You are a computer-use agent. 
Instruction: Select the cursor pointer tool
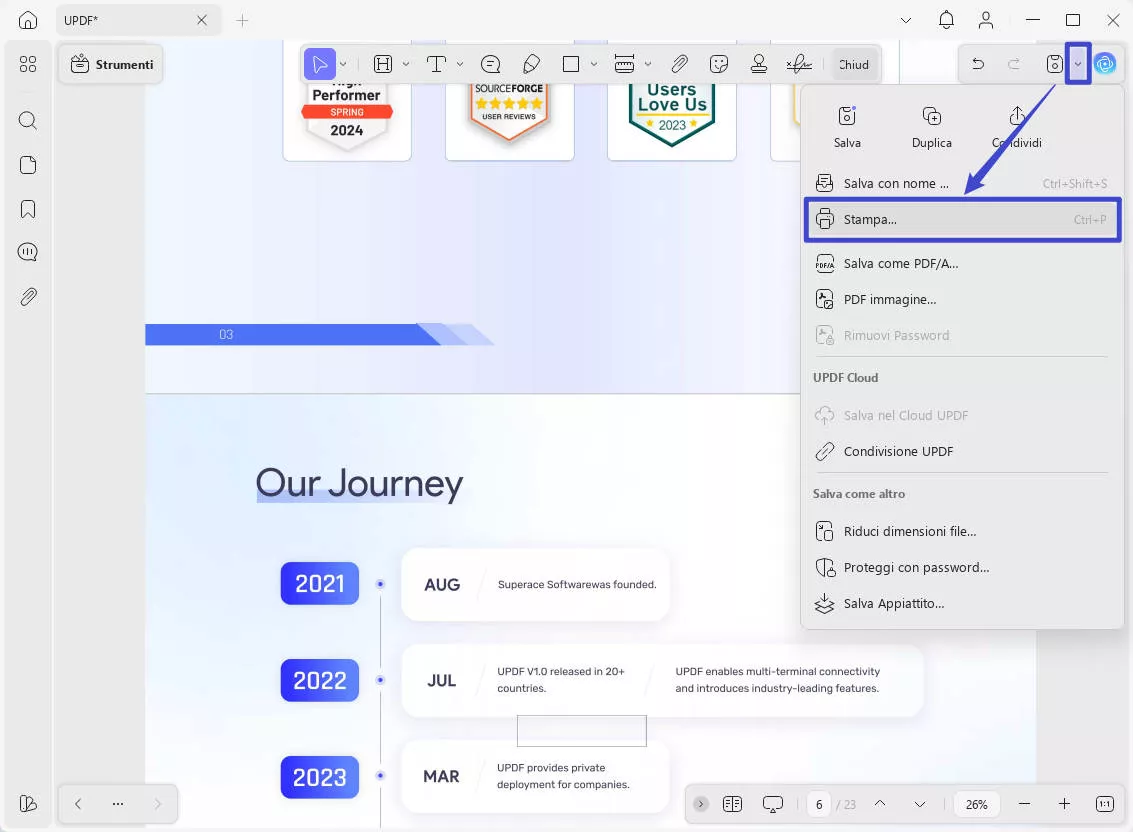coord(319,64)
